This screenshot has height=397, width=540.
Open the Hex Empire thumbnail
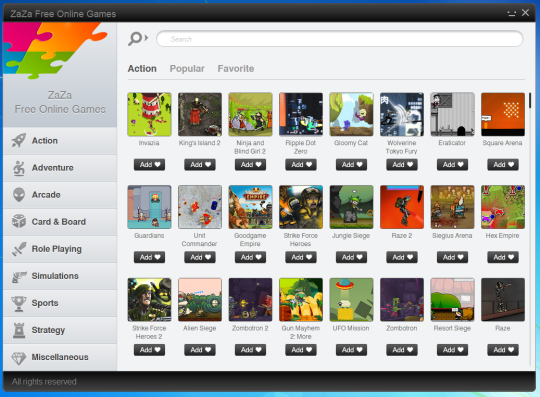pos(503,207)
